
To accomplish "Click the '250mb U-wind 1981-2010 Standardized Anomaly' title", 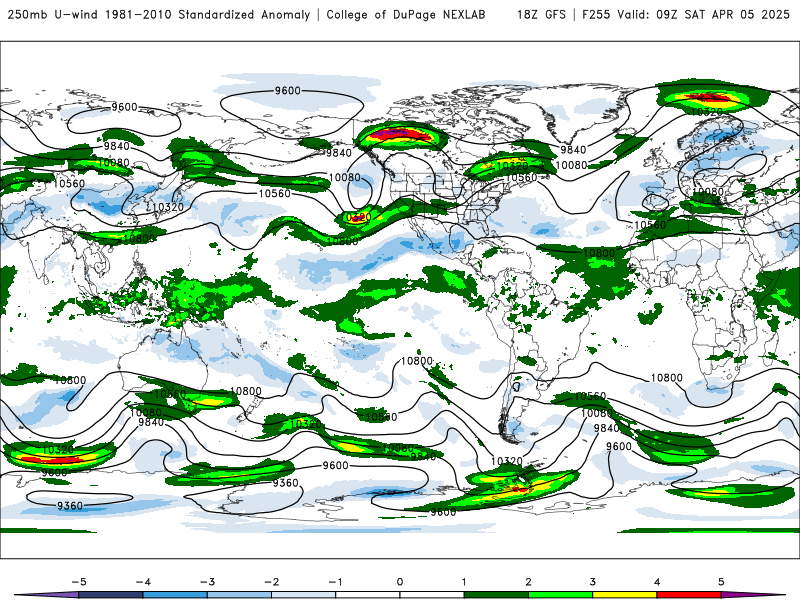I will [x=159, y=14].
